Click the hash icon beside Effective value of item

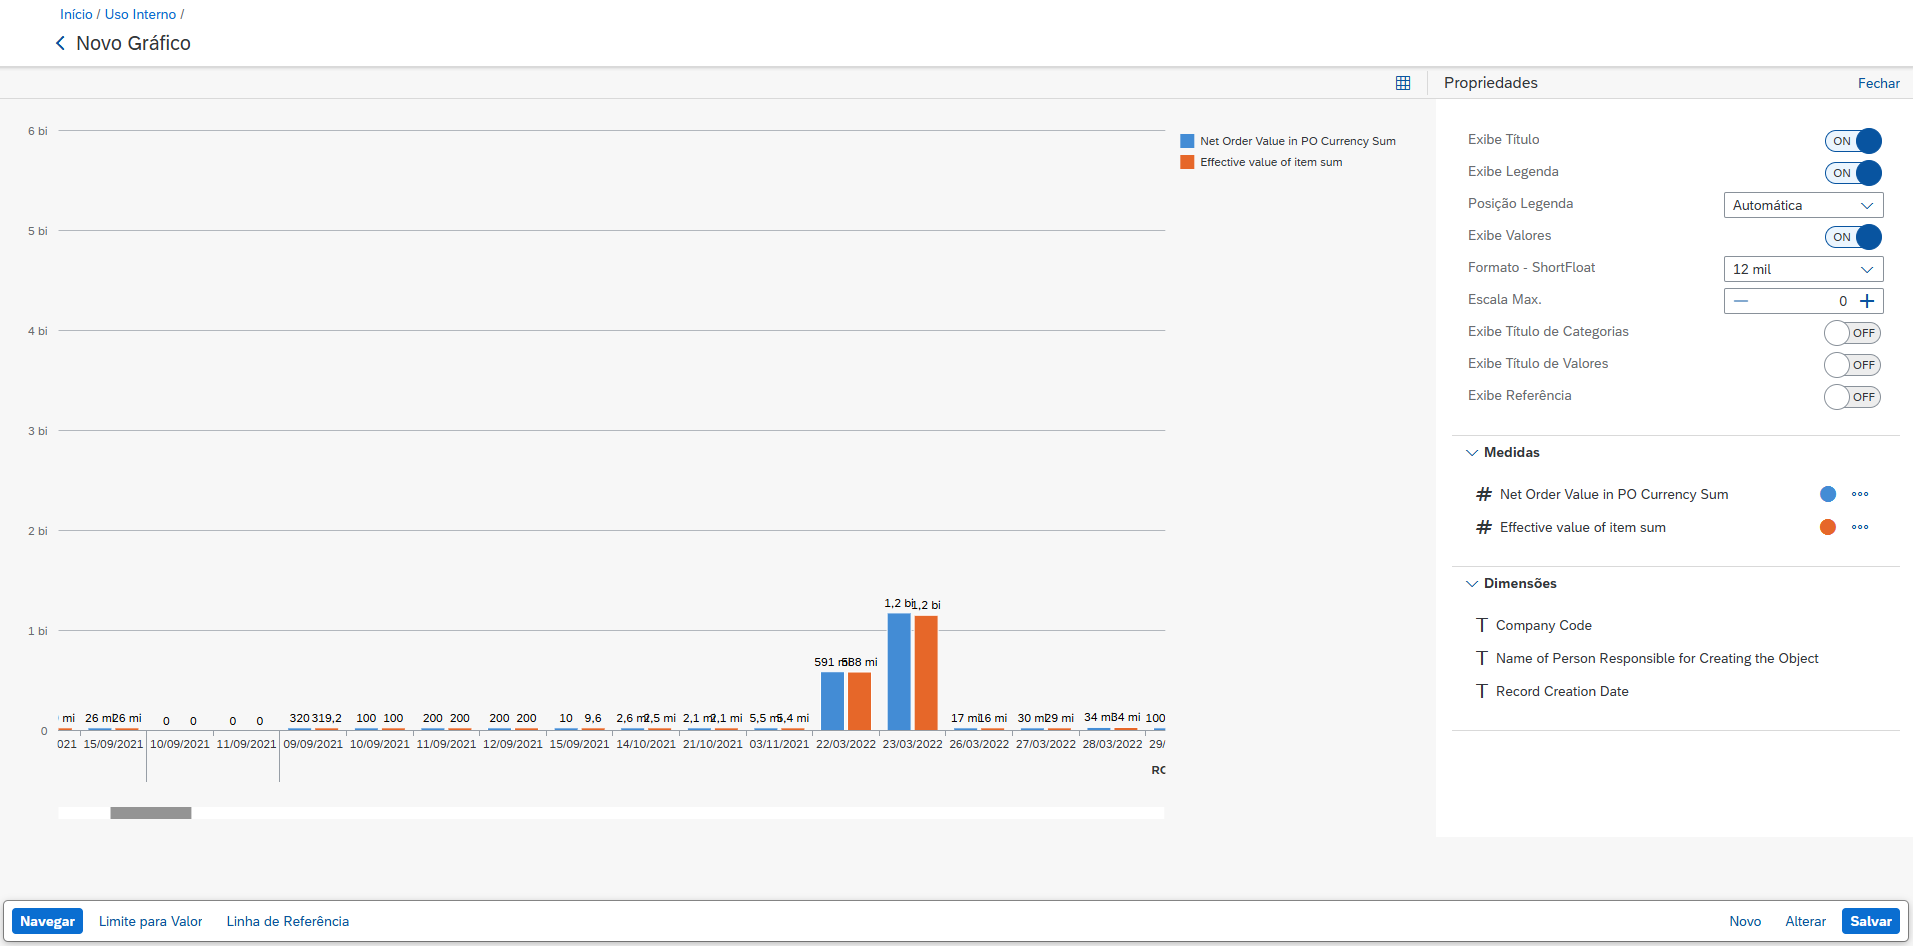(x=1484, y=527)
